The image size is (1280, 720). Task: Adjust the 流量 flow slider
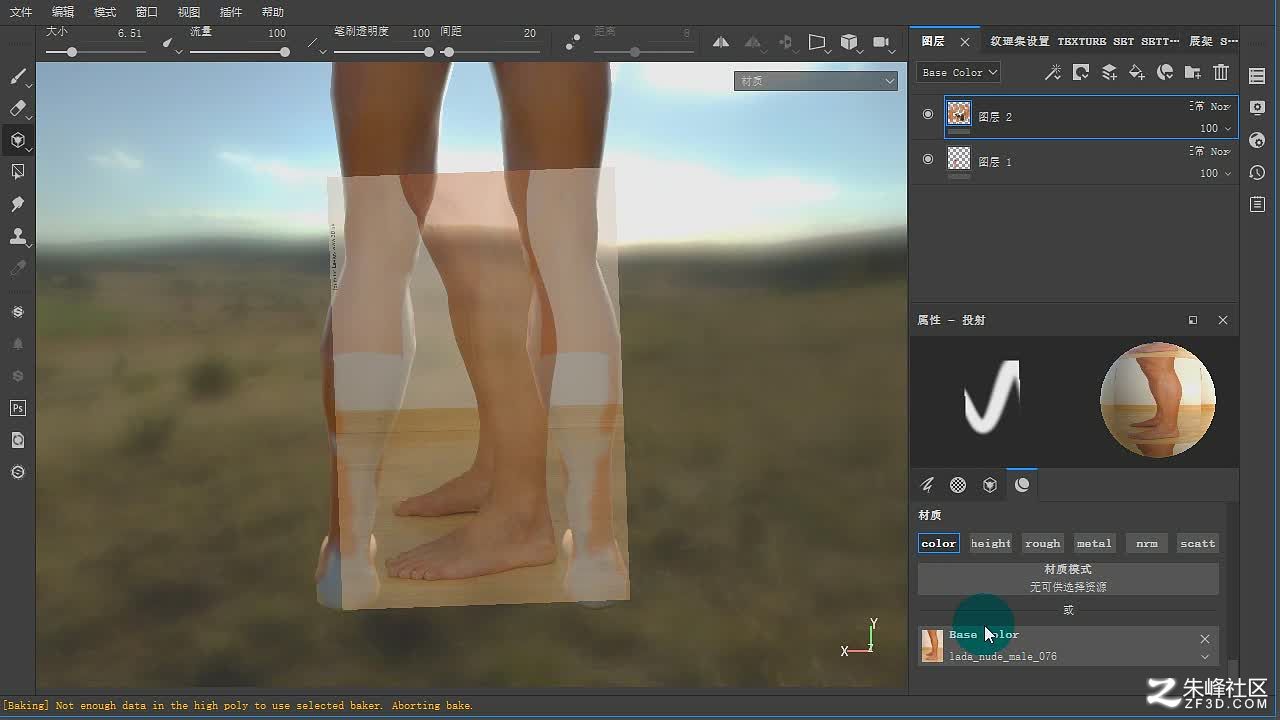240,51
